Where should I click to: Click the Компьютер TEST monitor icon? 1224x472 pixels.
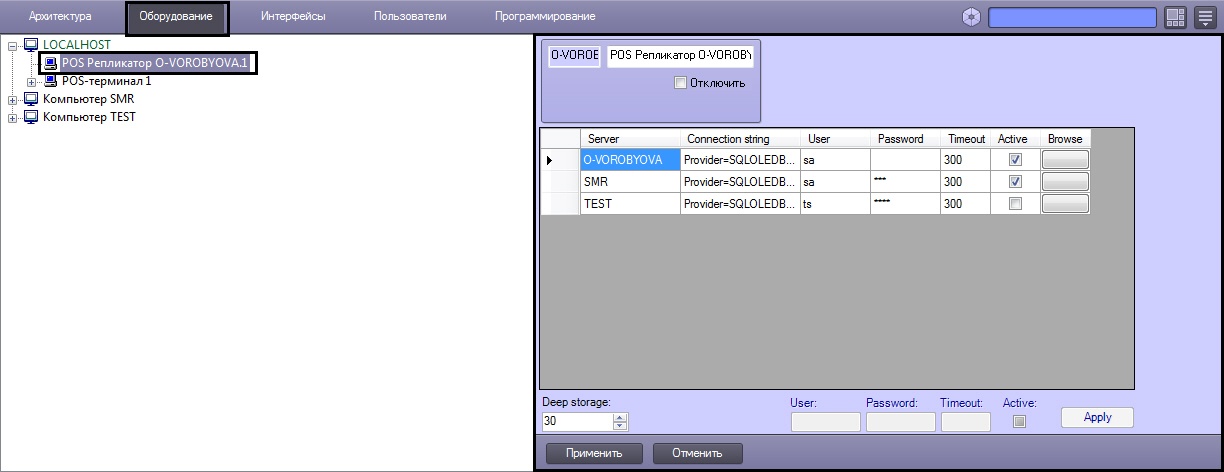coord(30,117)
